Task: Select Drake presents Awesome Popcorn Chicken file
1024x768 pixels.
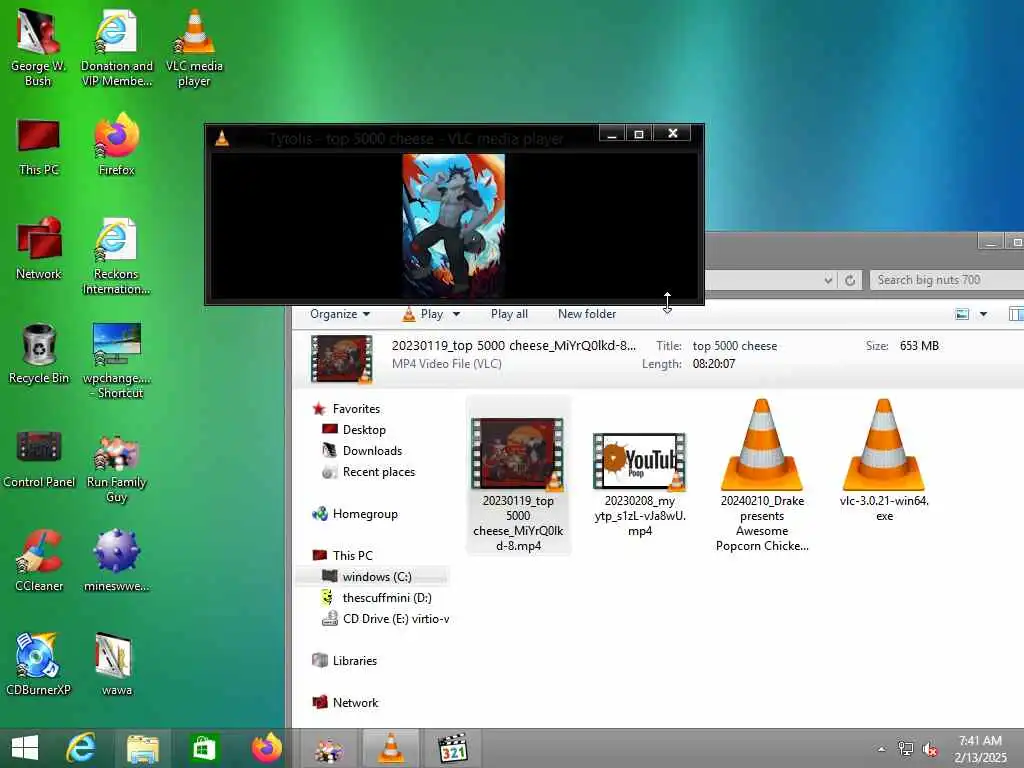Action: 762,477
